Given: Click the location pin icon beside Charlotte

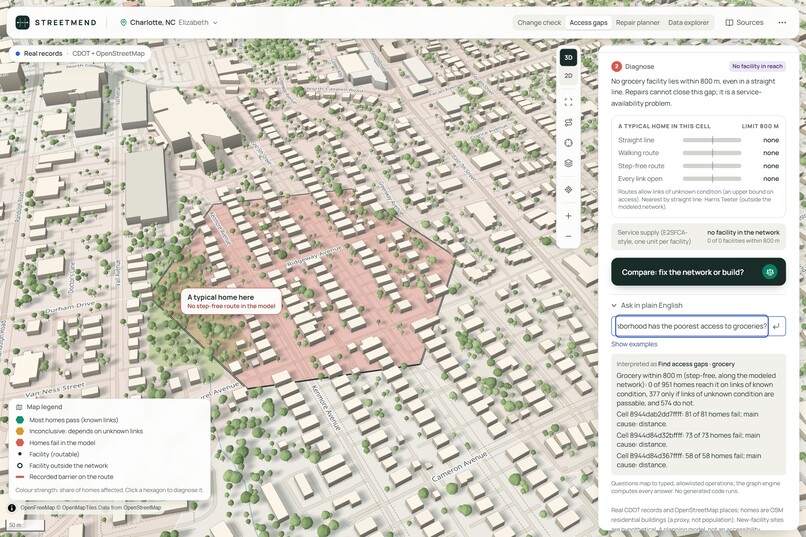Looking at the screenshot, I should (123, 23).
